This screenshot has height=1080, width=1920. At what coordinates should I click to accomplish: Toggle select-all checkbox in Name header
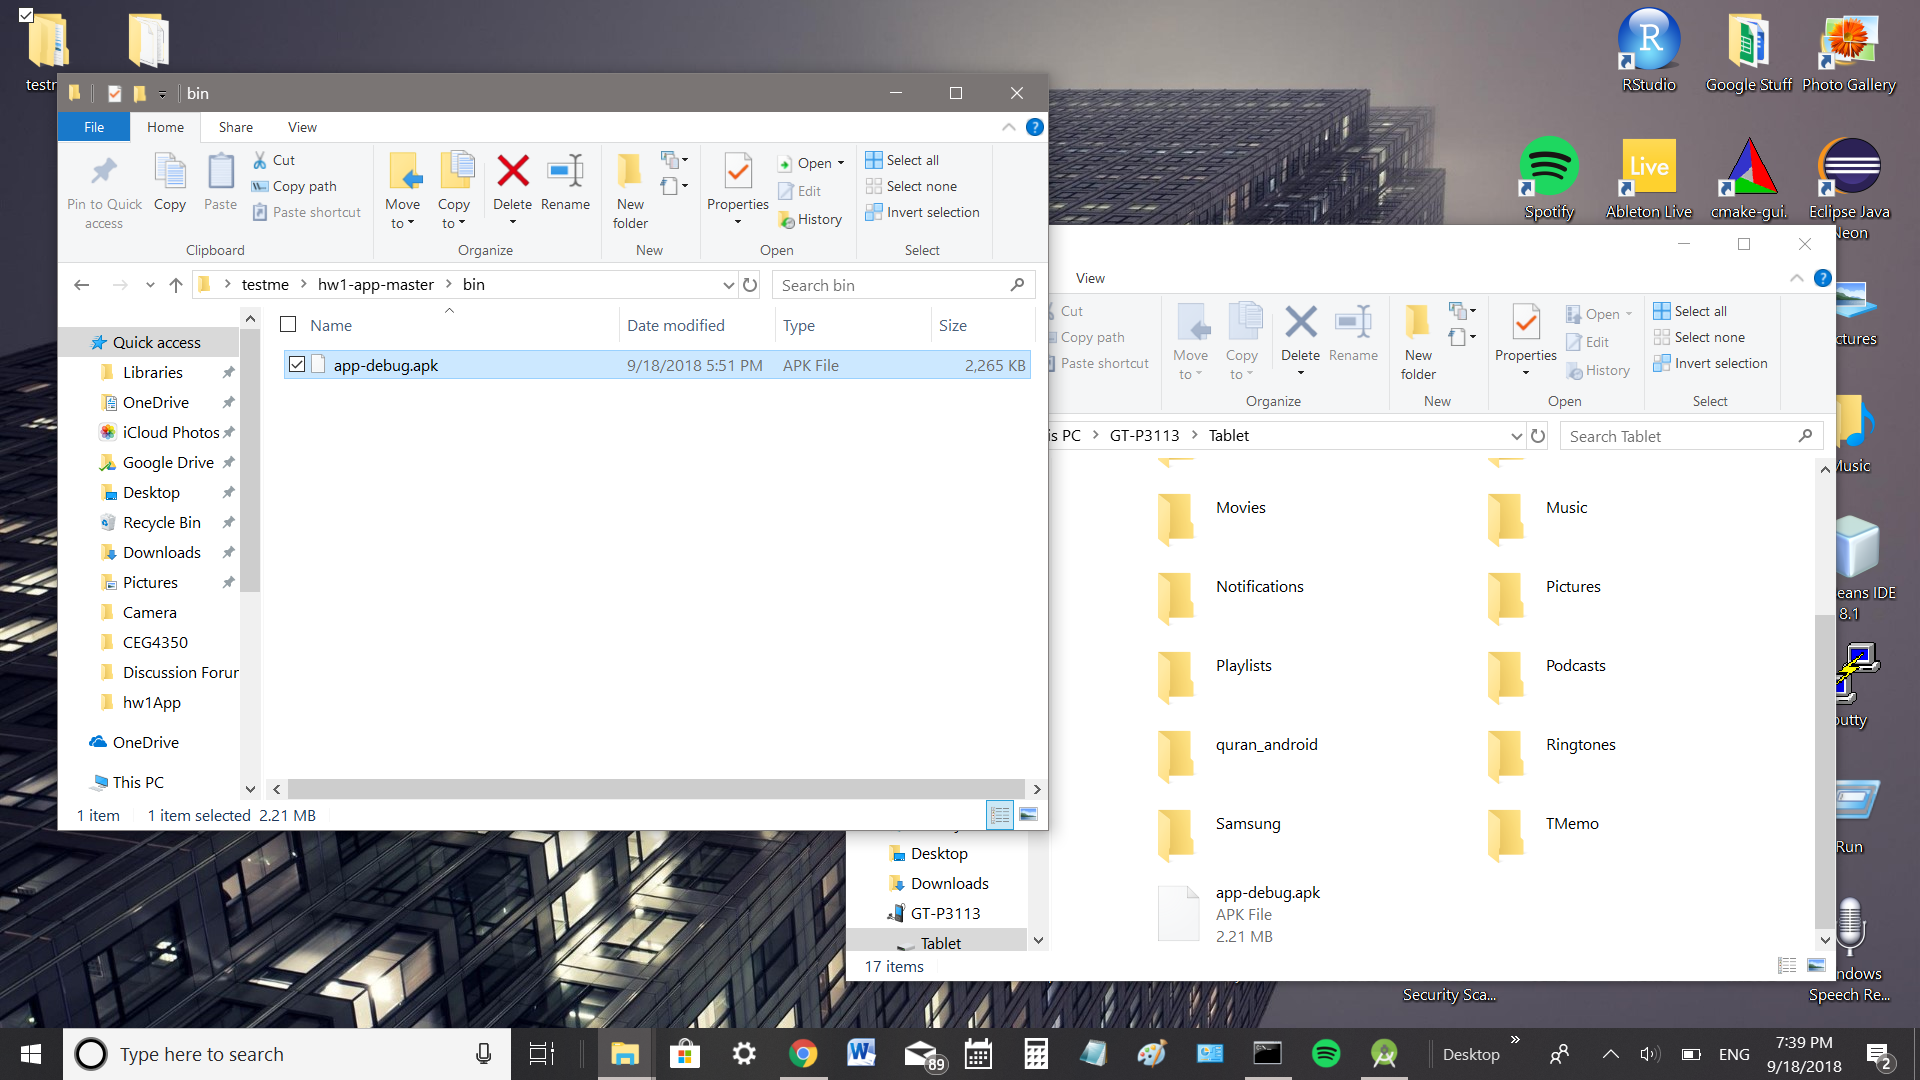pos(288,324)
